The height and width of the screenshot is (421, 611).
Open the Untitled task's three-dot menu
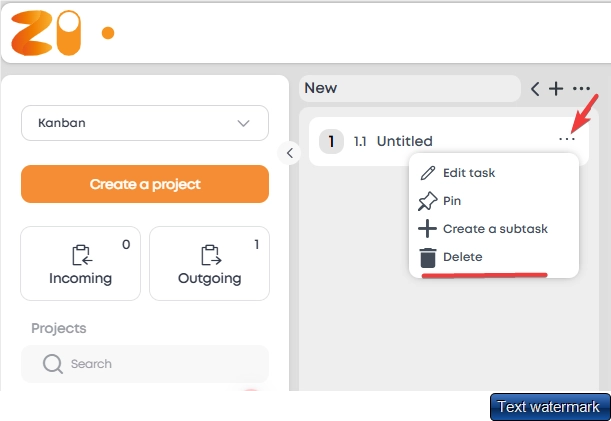coord(567,140)
